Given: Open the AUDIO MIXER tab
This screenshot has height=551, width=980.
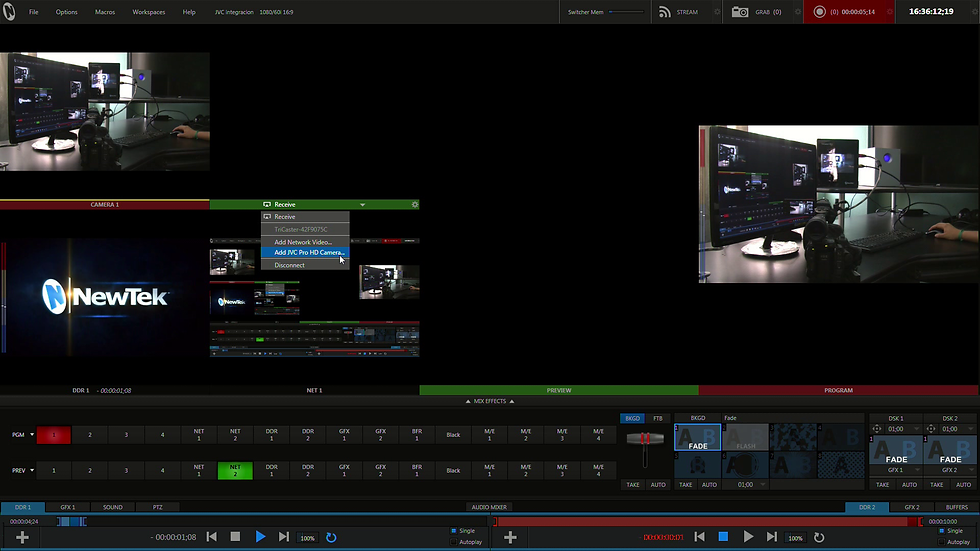Looking at the screenshot, I should (489, 507).
